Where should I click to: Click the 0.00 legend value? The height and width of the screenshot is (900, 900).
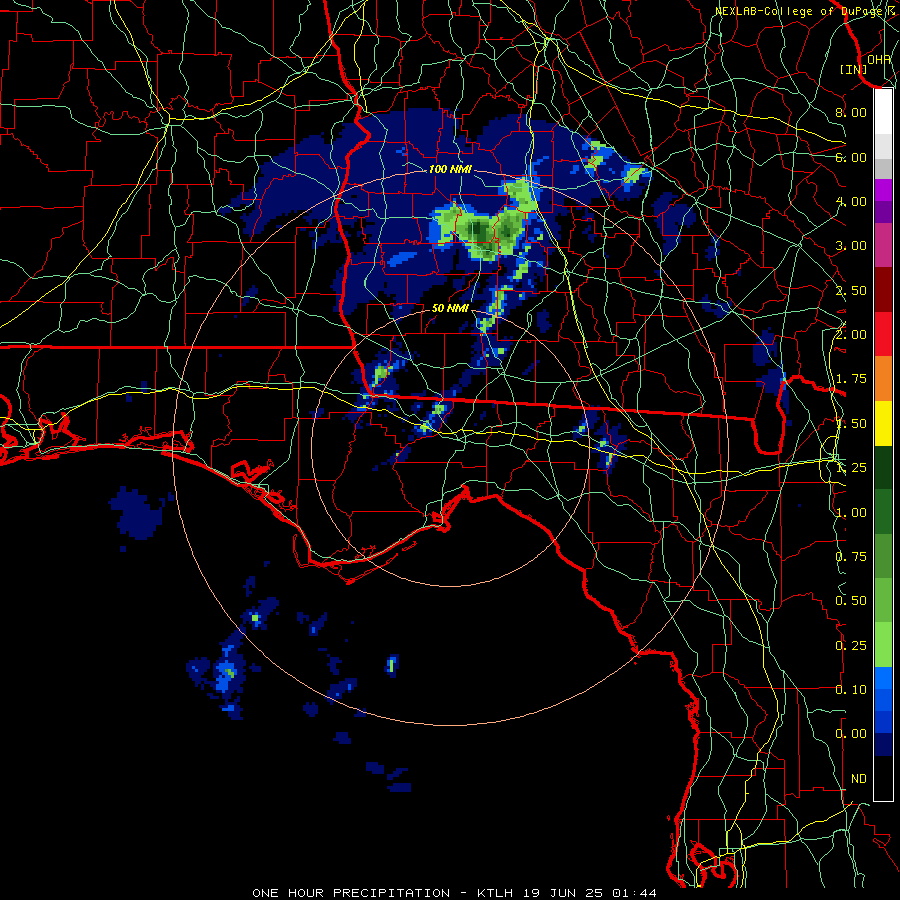coord(851,734)
